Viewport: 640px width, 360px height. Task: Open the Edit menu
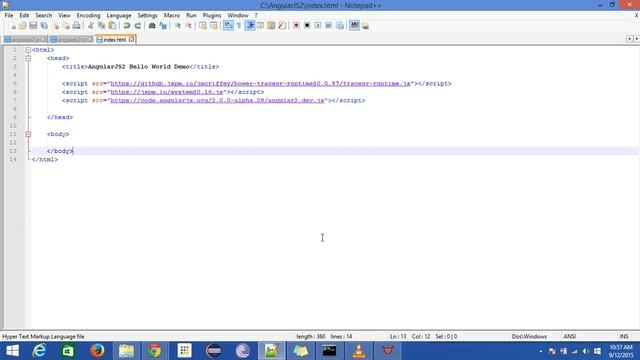[24, 16]
